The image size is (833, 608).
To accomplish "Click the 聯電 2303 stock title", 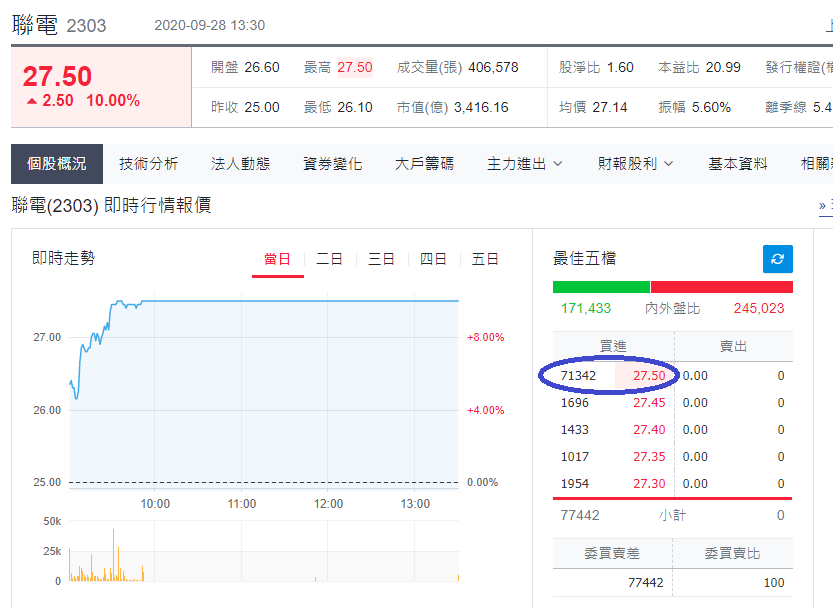I will (59, 25).
